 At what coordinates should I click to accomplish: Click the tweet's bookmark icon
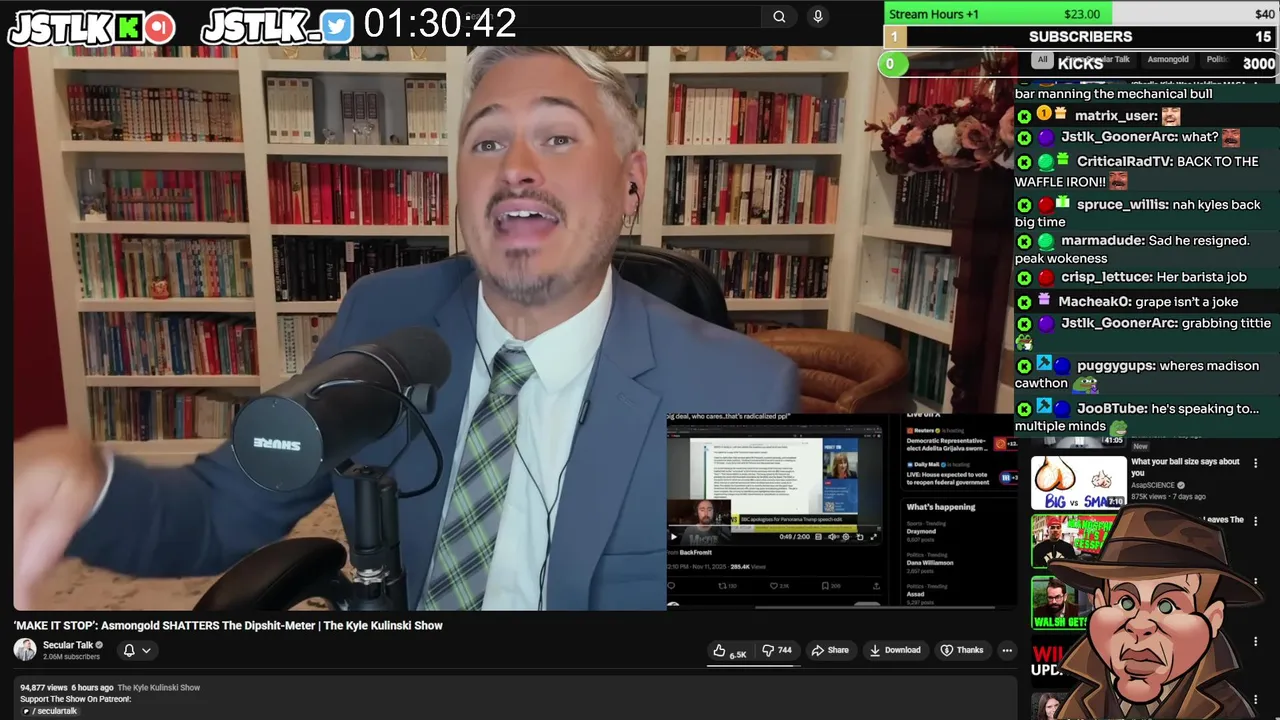[x=825, y=586]
